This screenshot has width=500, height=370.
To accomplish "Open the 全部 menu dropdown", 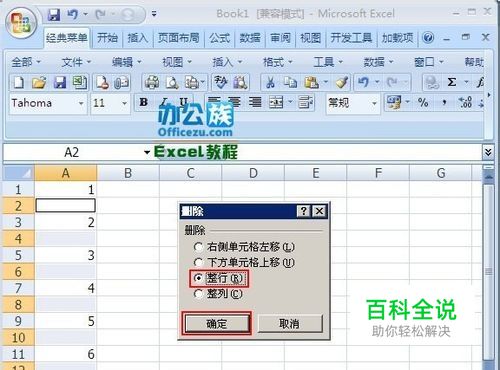I will point(26,62).
